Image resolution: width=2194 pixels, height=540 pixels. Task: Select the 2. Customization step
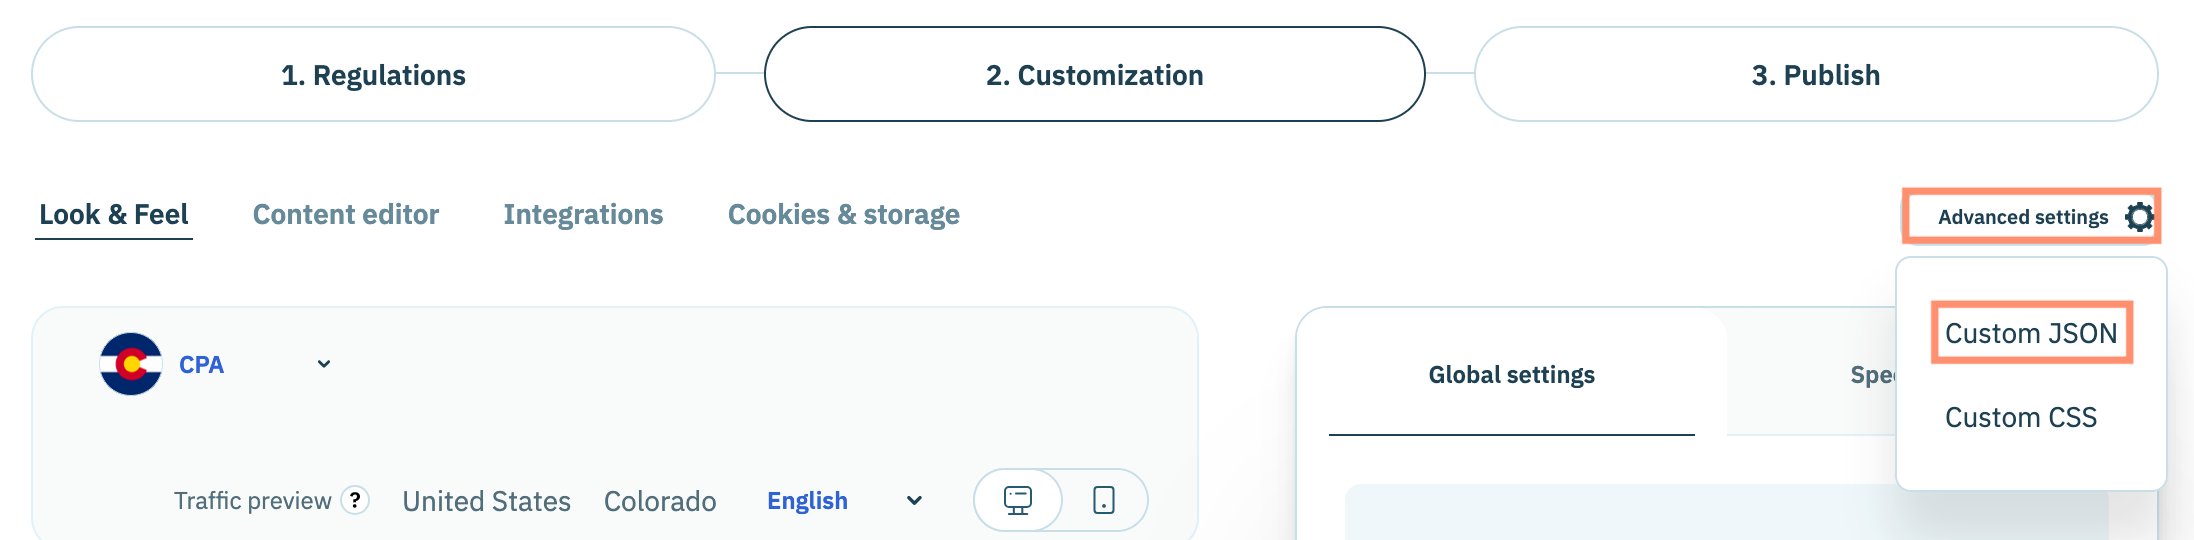pos(1094,75)
